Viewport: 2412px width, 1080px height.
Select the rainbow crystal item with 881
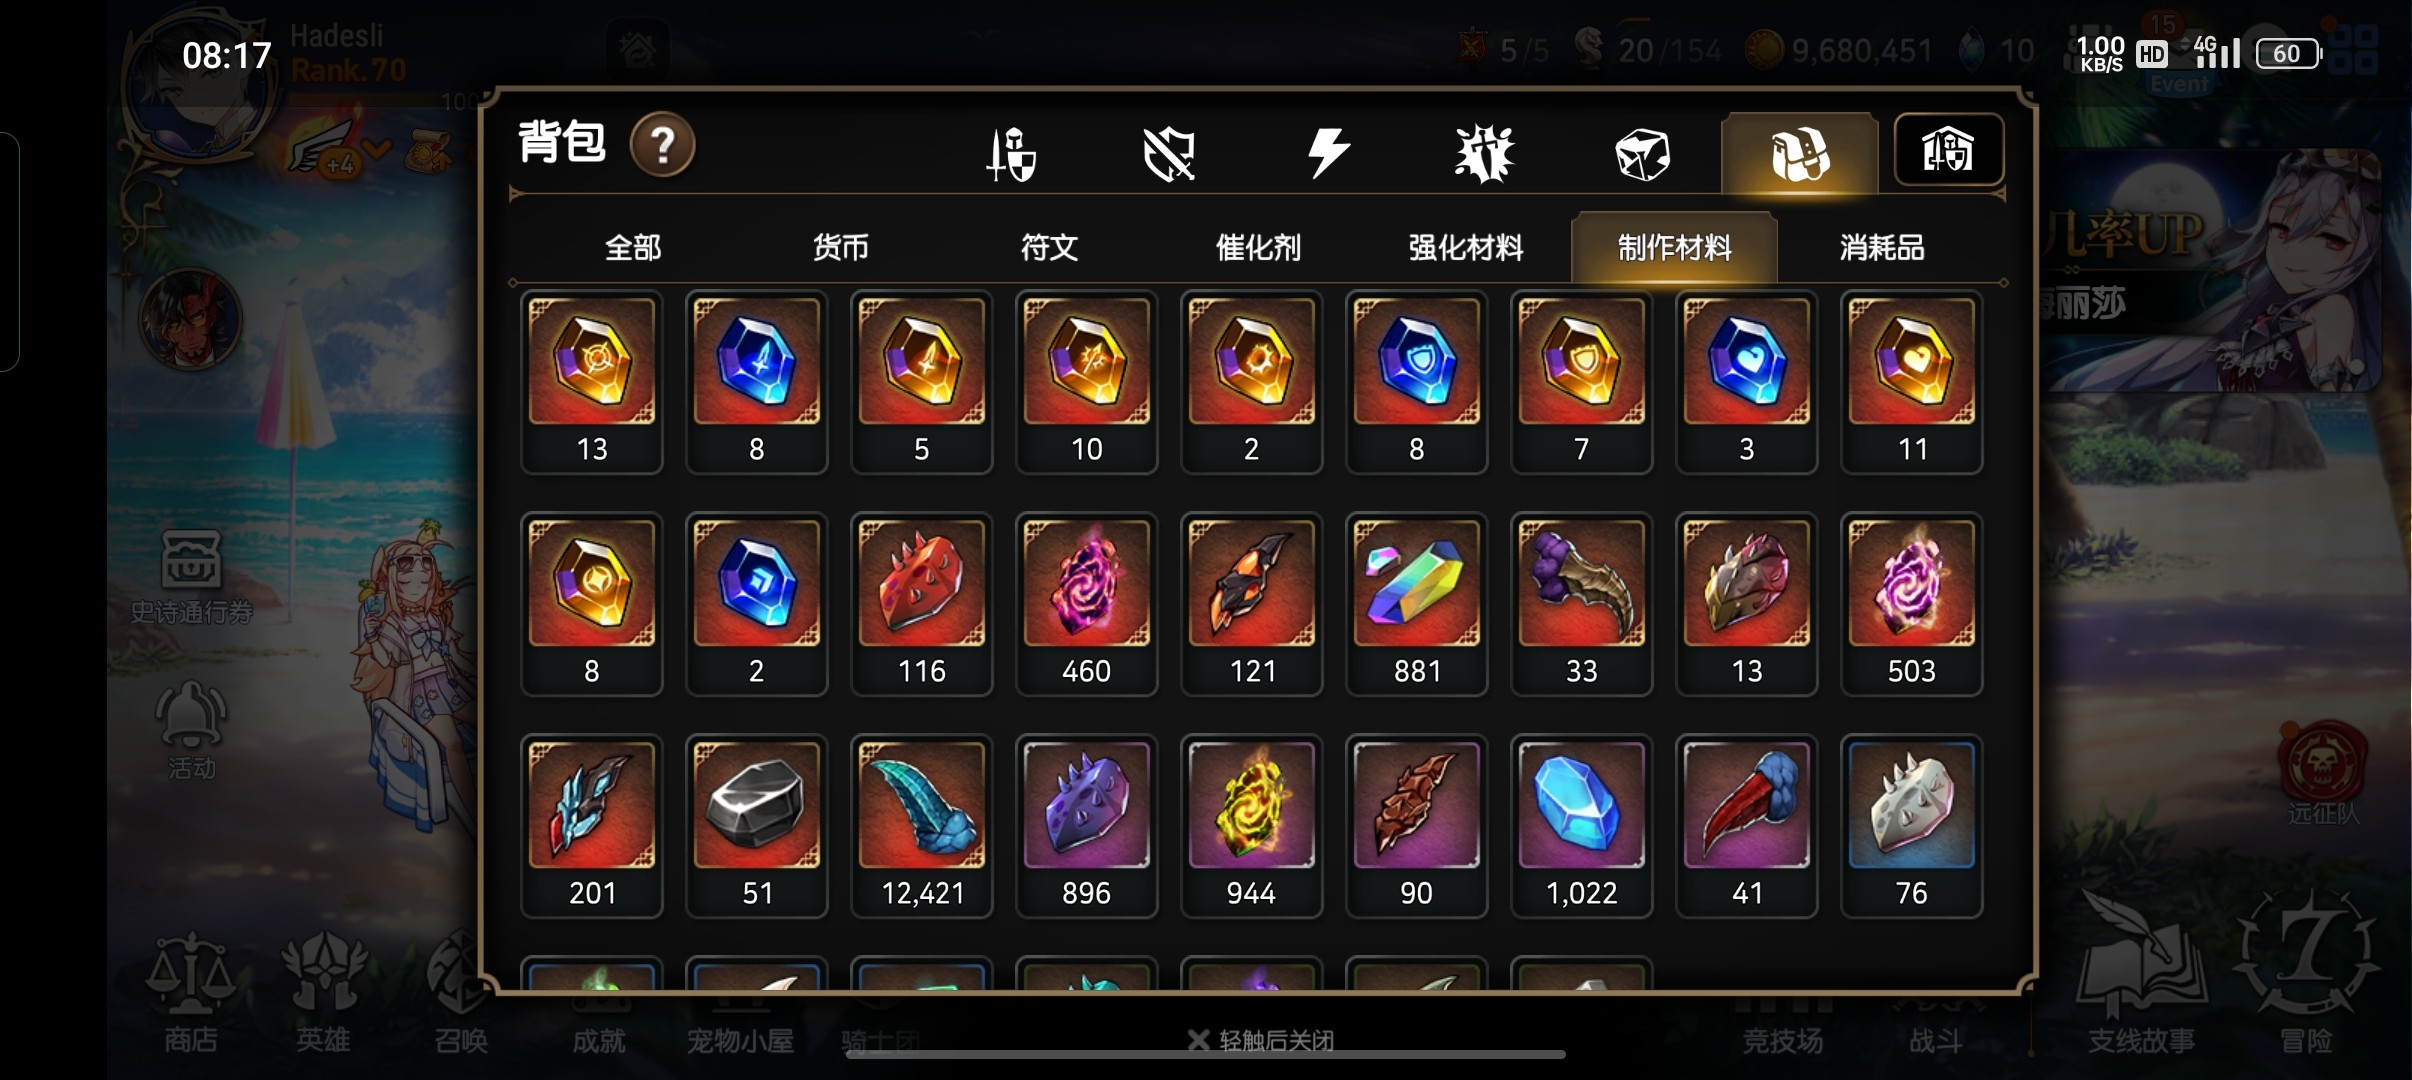[1416, 604]
